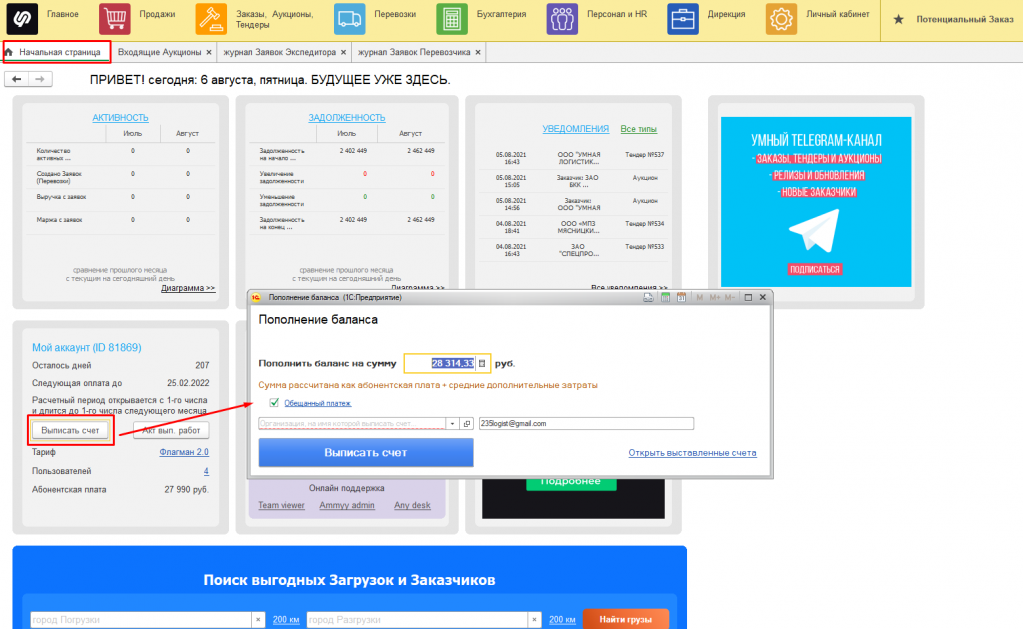
Task: Go forward with the right arrow
Action: click(x=40, y=79)
